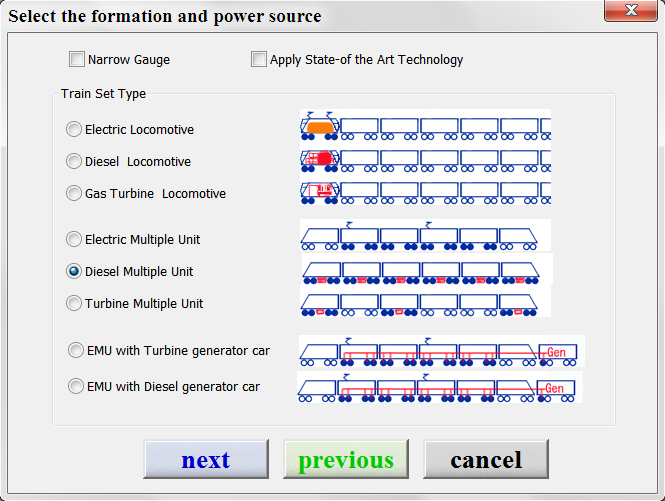The width and height of the screenshot is (665, 501).
Task: Return using the previous button
Action: (346, 459)
